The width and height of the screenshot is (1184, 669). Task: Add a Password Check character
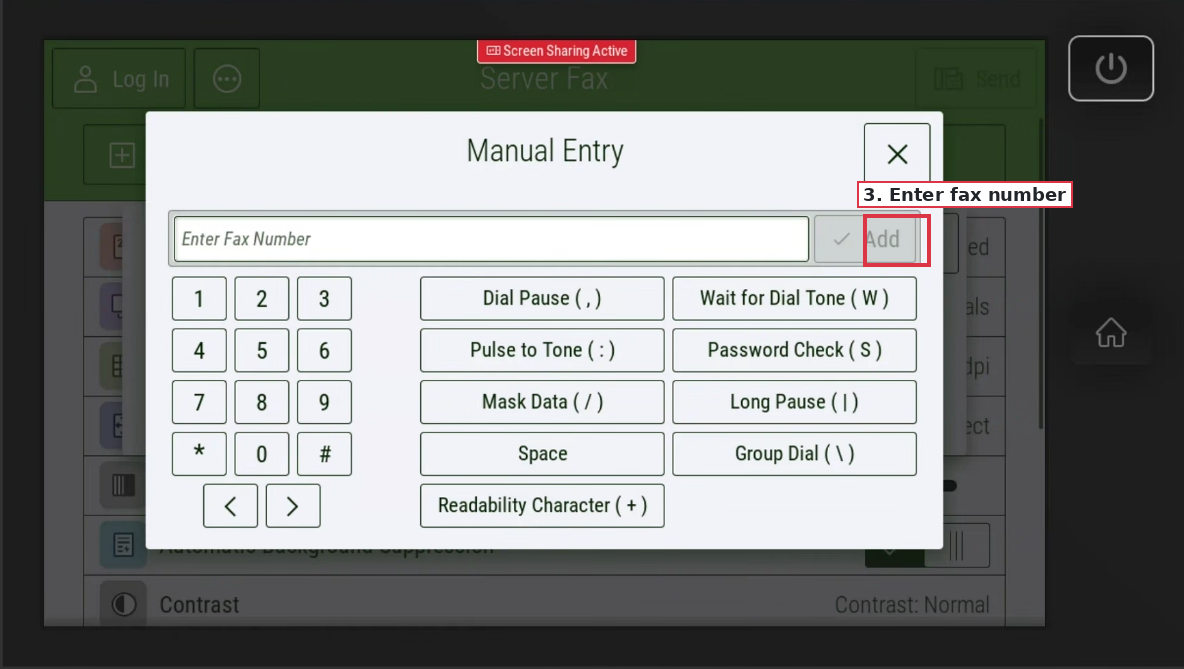[x=794, y=350]
